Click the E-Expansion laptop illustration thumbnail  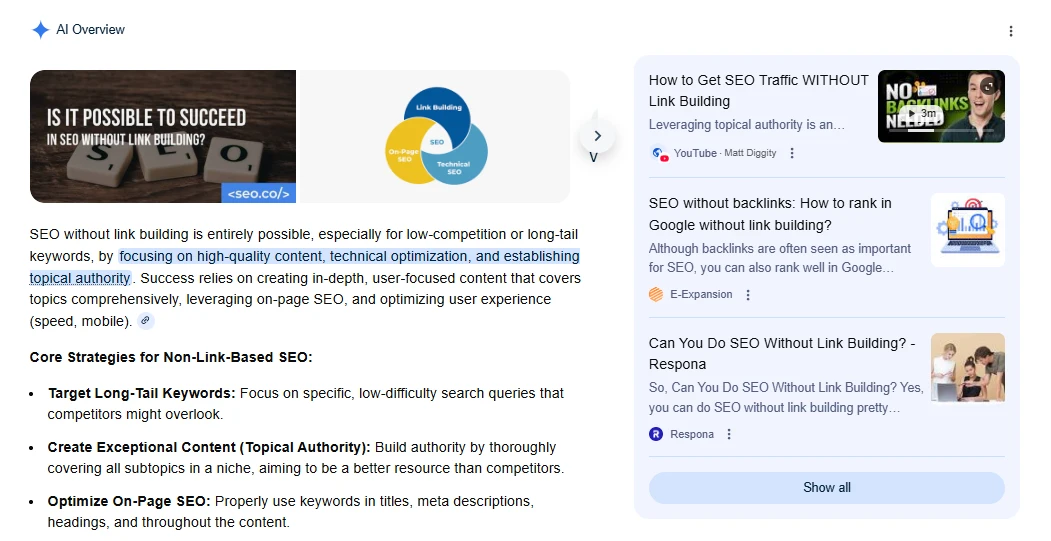click(x=967, y=230)
